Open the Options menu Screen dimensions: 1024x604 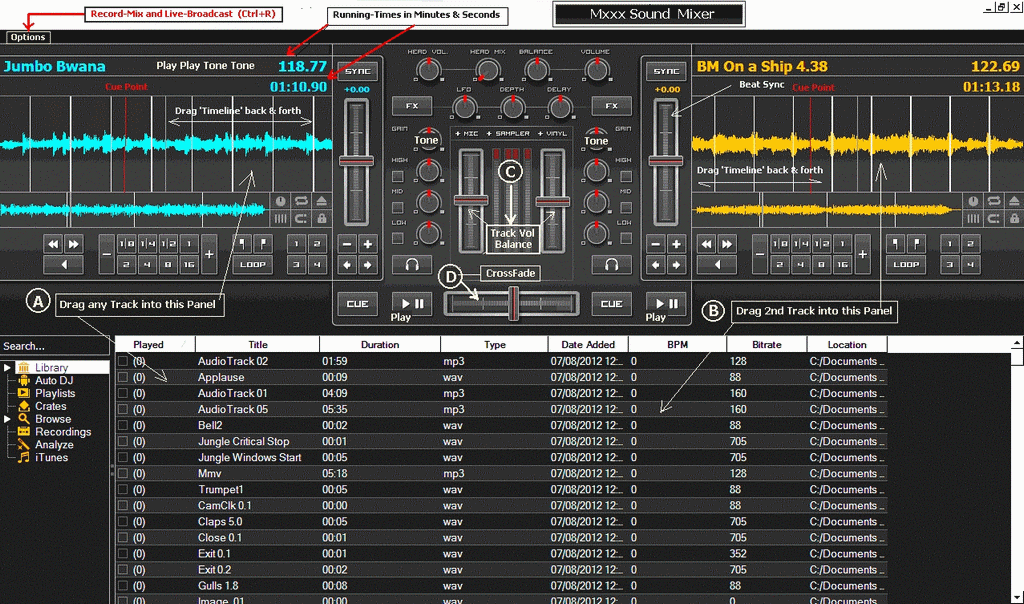[28, 37]
